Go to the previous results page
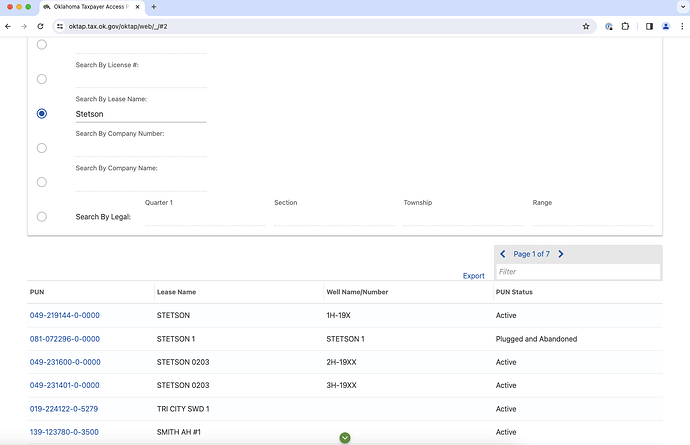Screen dimensions: 690x445 [x=503, y=254]
